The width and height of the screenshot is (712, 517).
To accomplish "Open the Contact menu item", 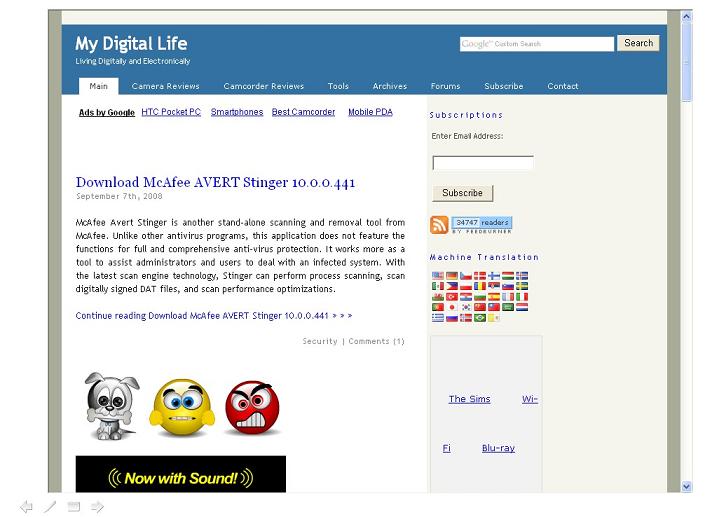I will point(563,86).
